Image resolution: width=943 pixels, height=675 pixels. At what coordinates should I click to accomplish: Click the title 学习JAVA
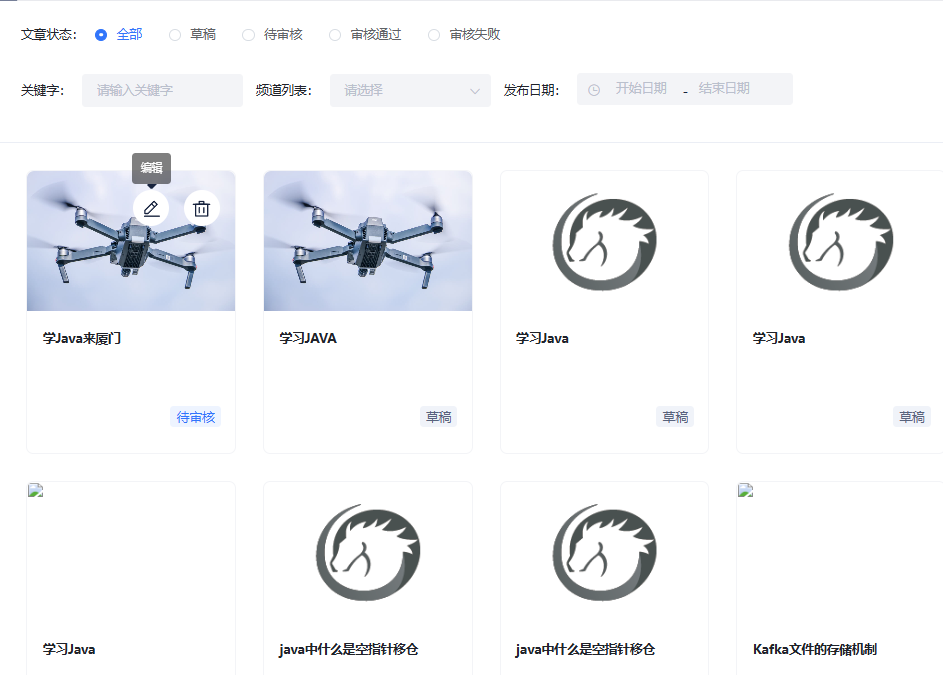tap(308, 339)
